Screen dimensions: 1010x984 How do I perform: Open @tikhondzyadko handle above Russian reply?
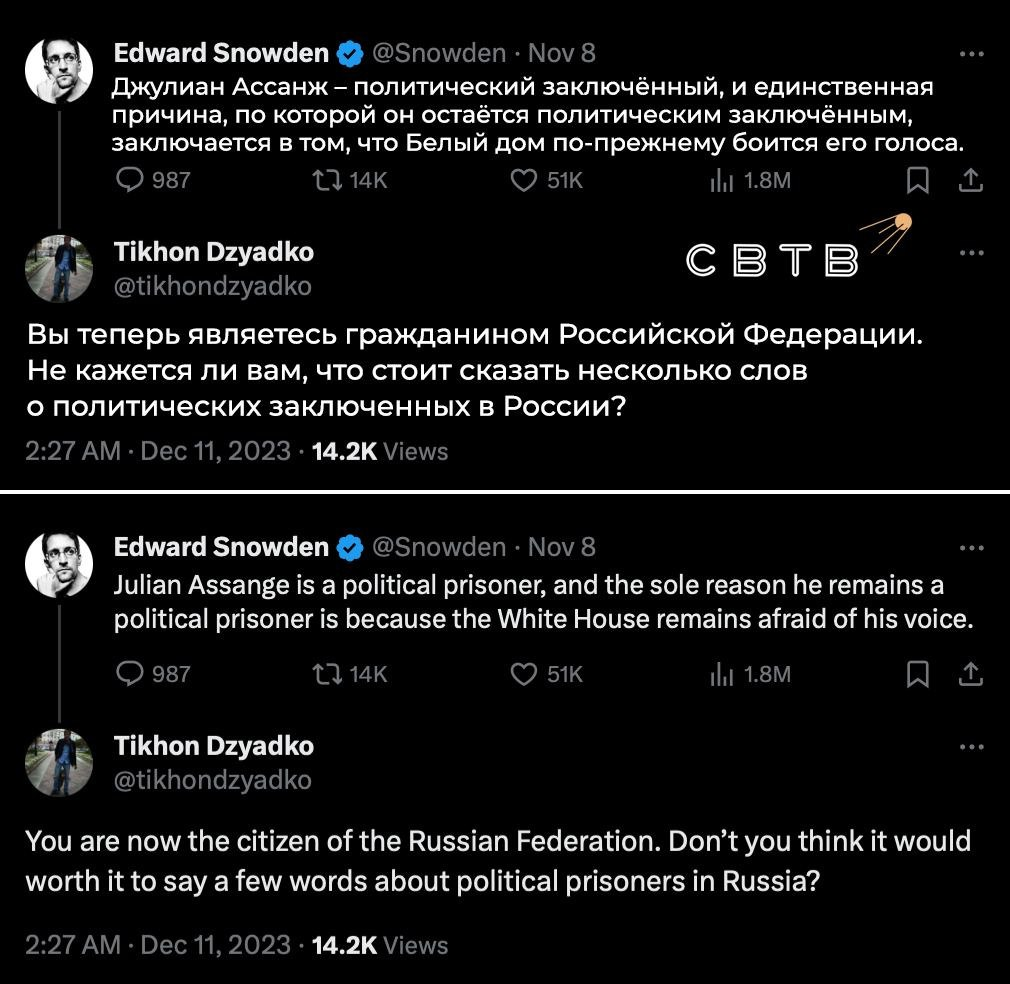(x=212, y=287)
